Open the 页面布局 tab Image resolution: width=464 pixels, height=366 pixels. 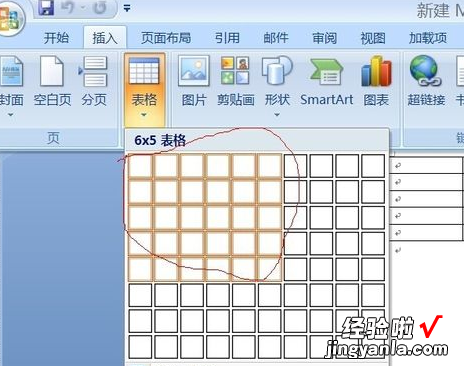(x=166, y=38)
